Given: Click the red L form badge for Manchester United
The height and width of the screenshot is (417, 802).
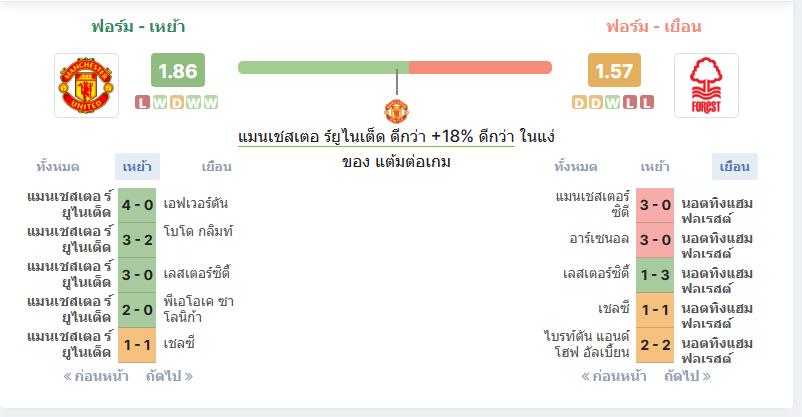Looking at the screenshot, I should click(142, 102).
